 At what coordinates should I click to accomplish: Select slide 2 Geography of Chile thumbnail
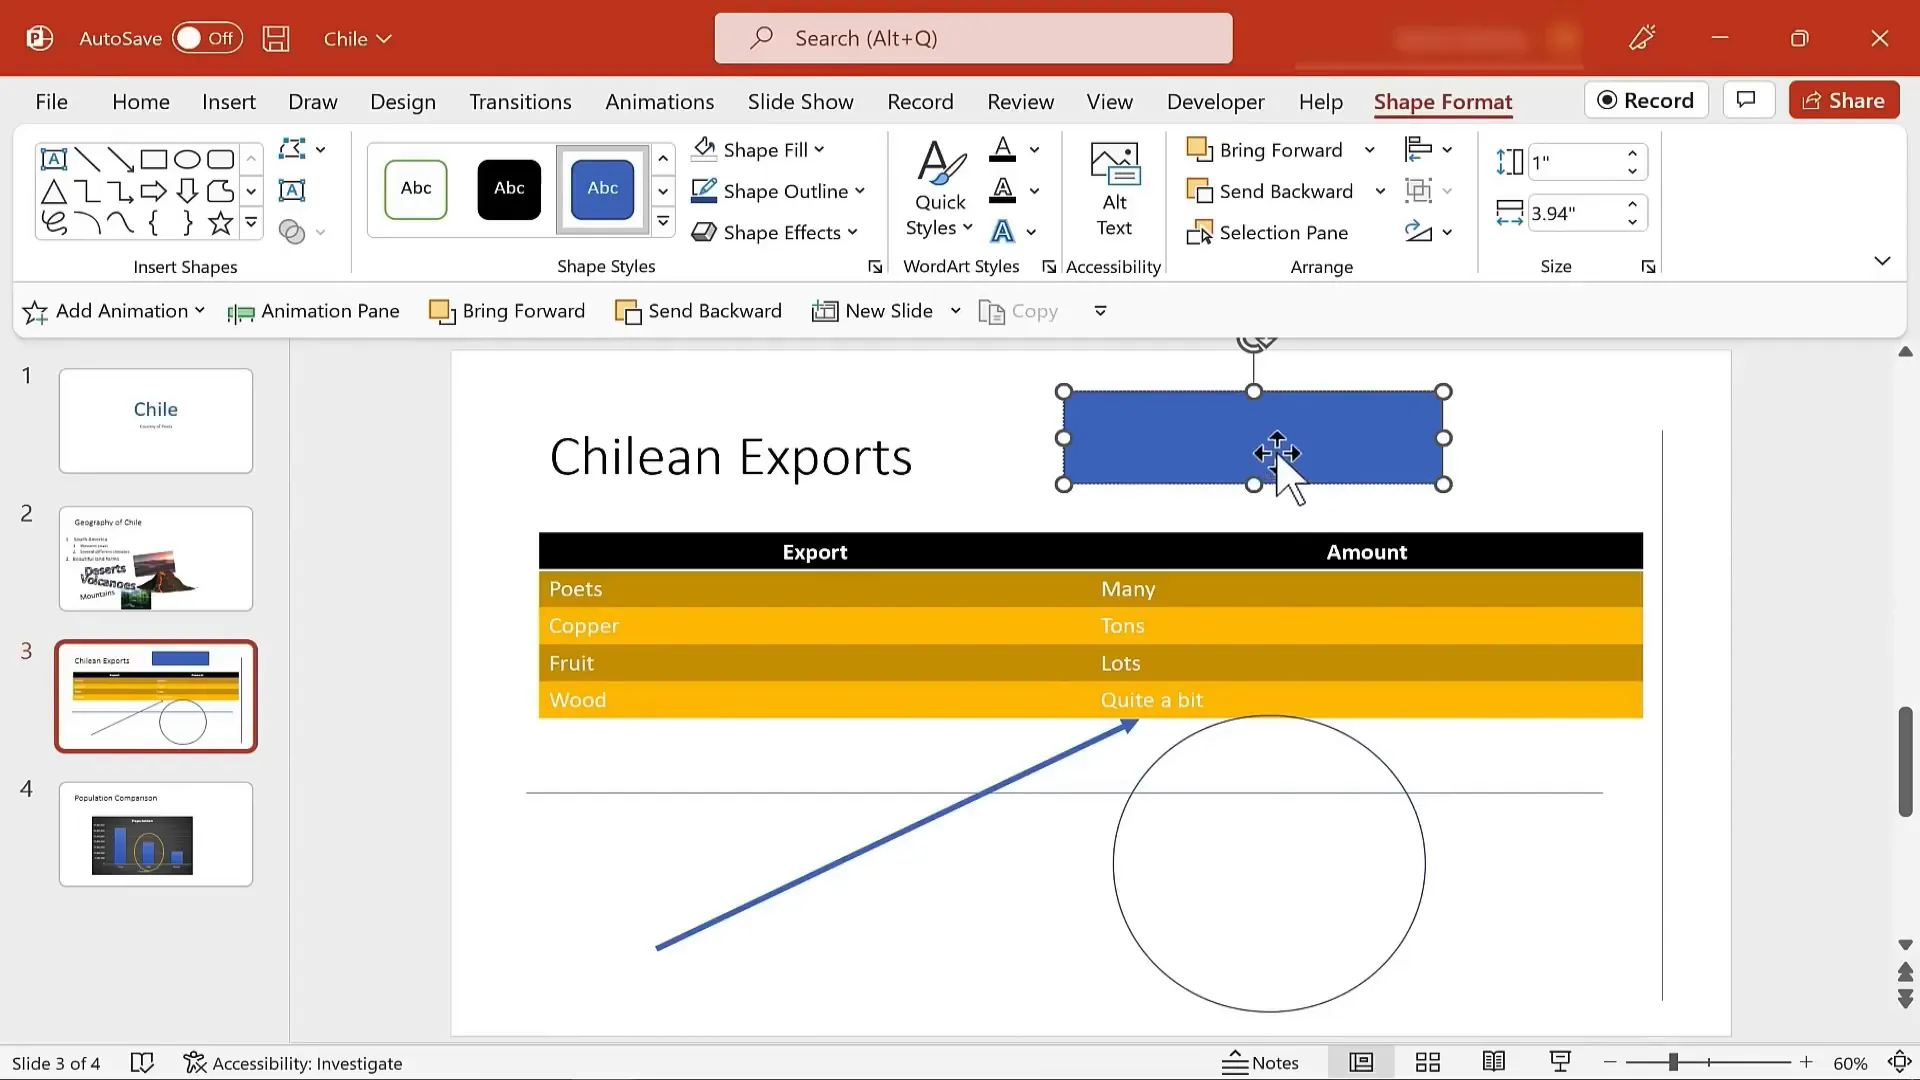[156, 558]
